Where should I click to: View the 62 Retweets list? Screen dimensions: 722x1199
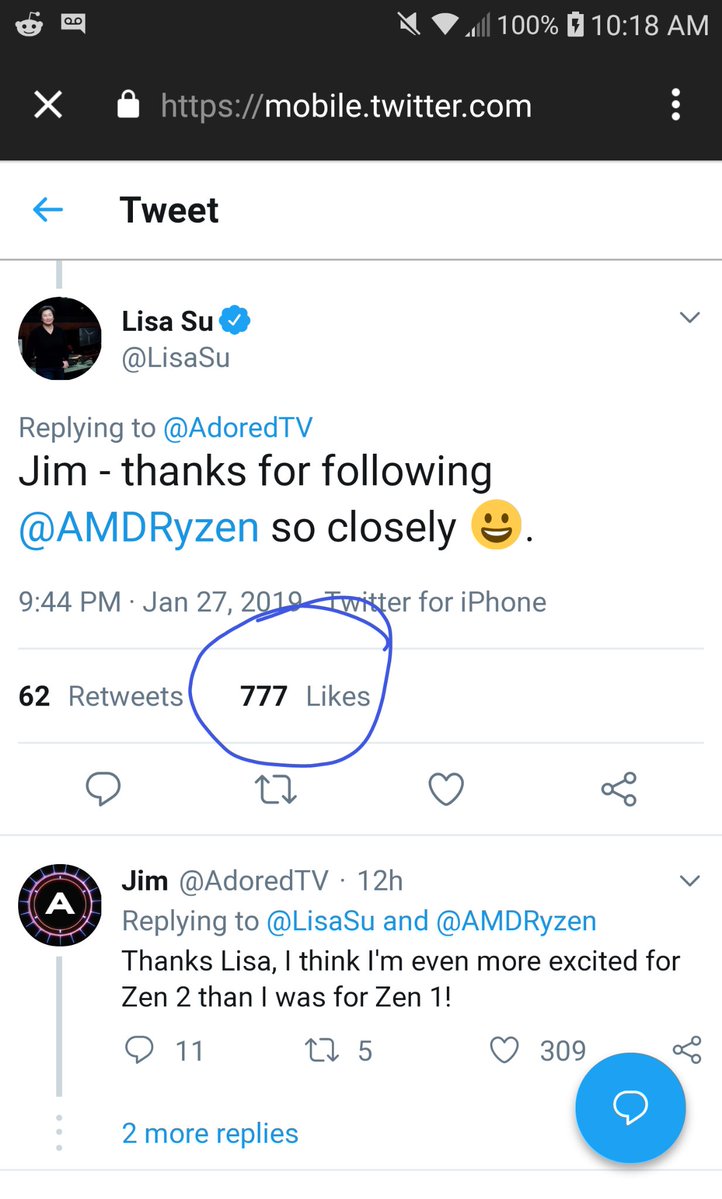(100, 696)
